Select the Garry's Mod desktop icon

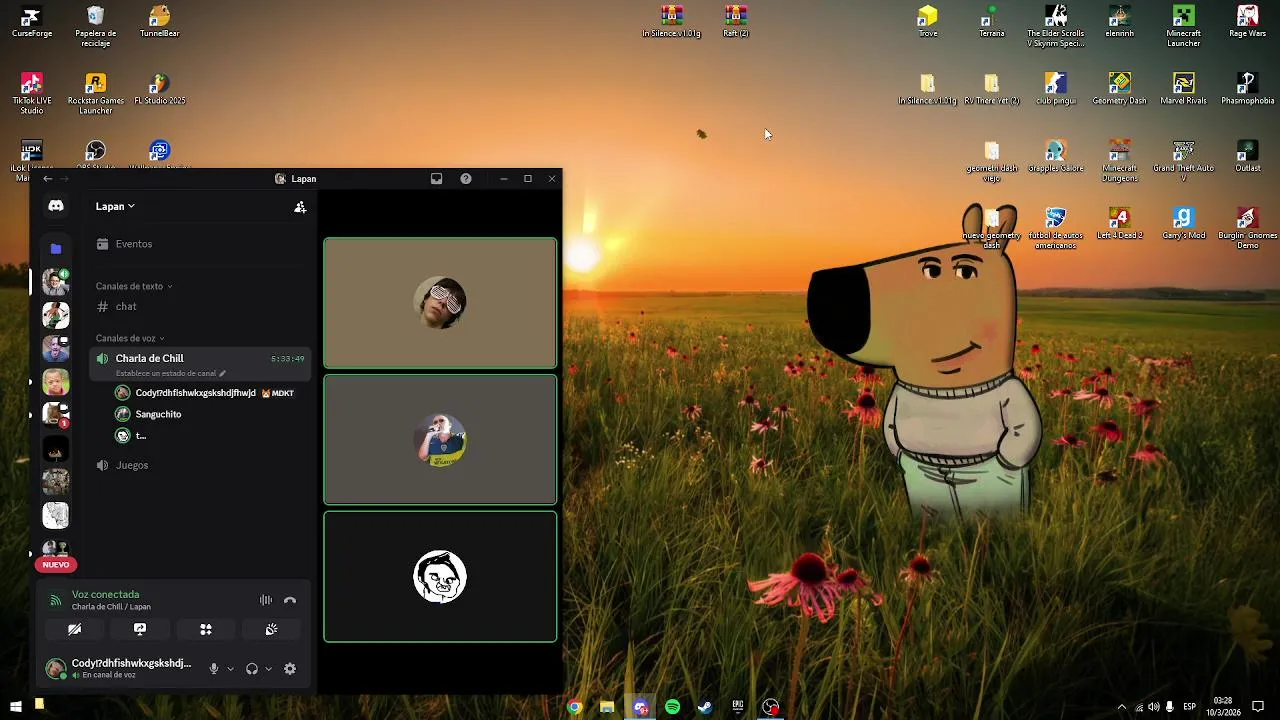point(1183,224)
